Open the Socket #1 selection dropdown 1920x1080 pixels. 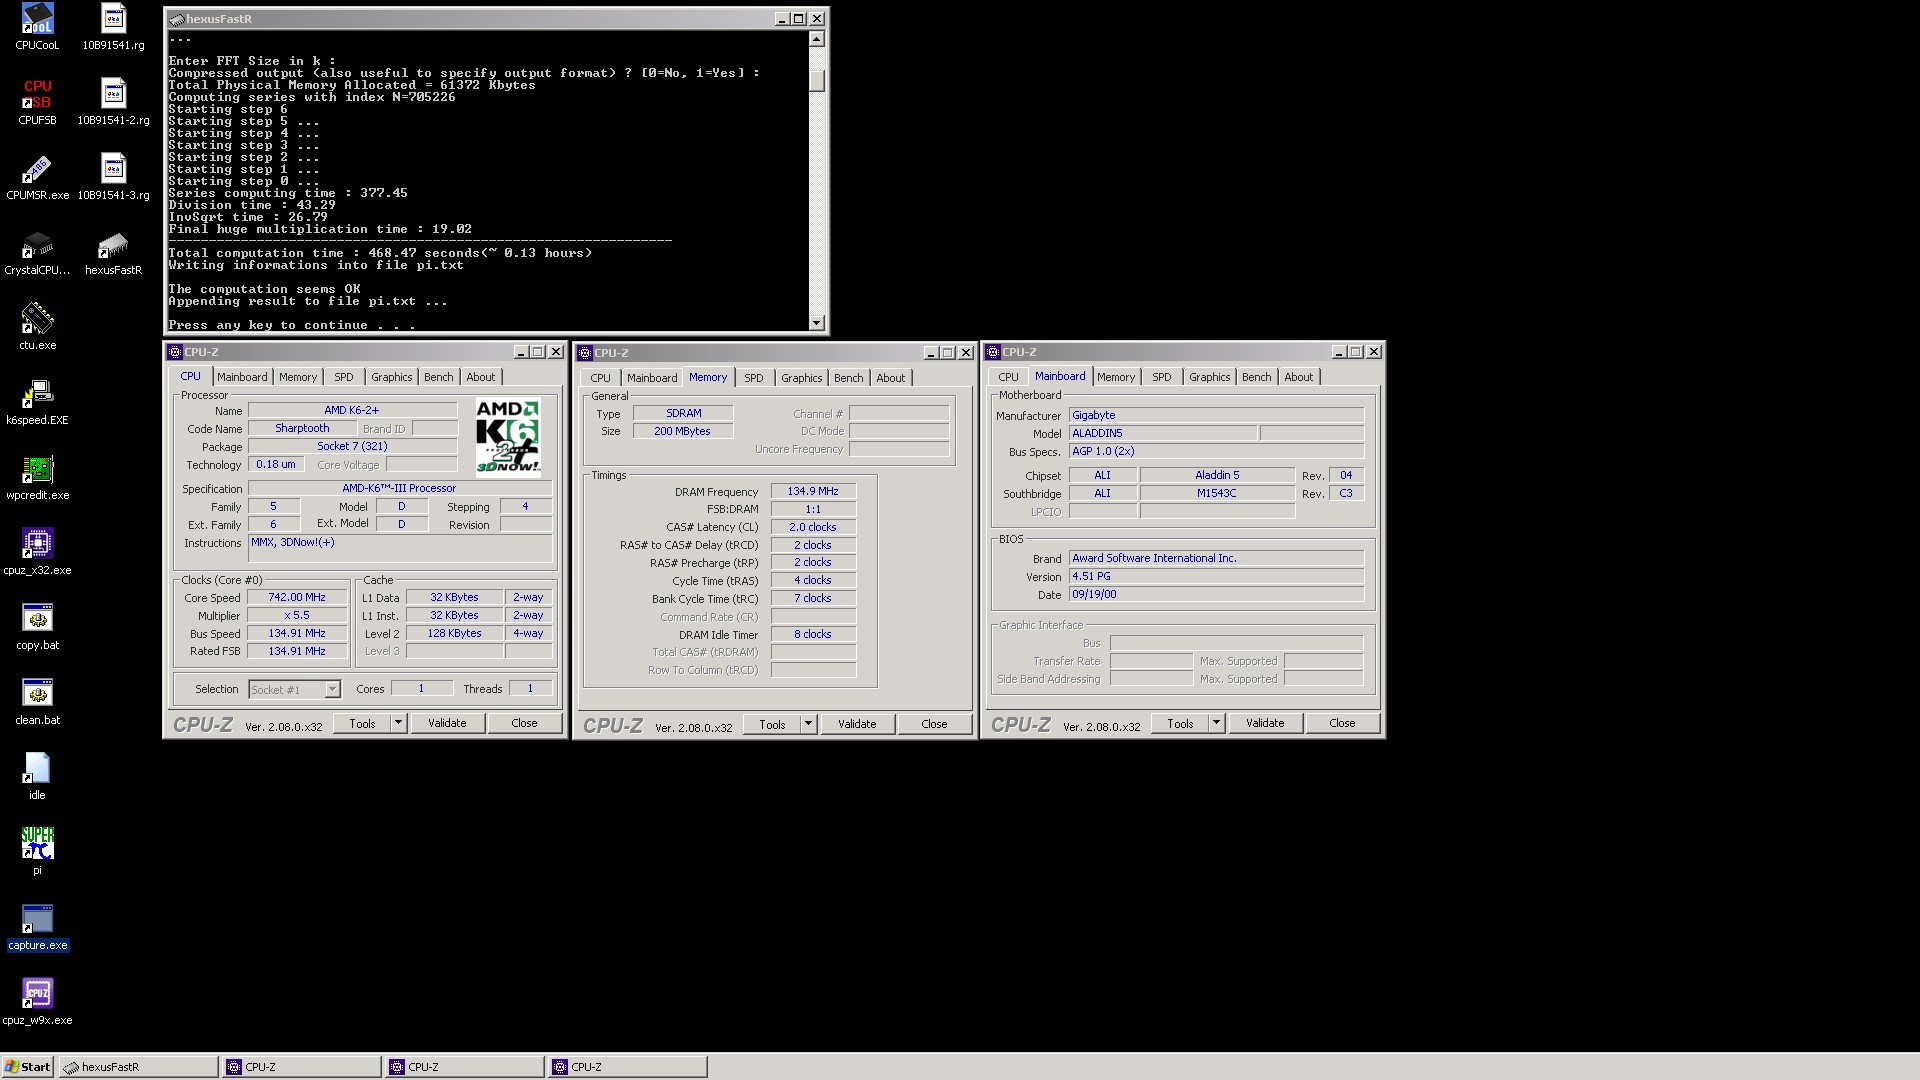[332, 690]
